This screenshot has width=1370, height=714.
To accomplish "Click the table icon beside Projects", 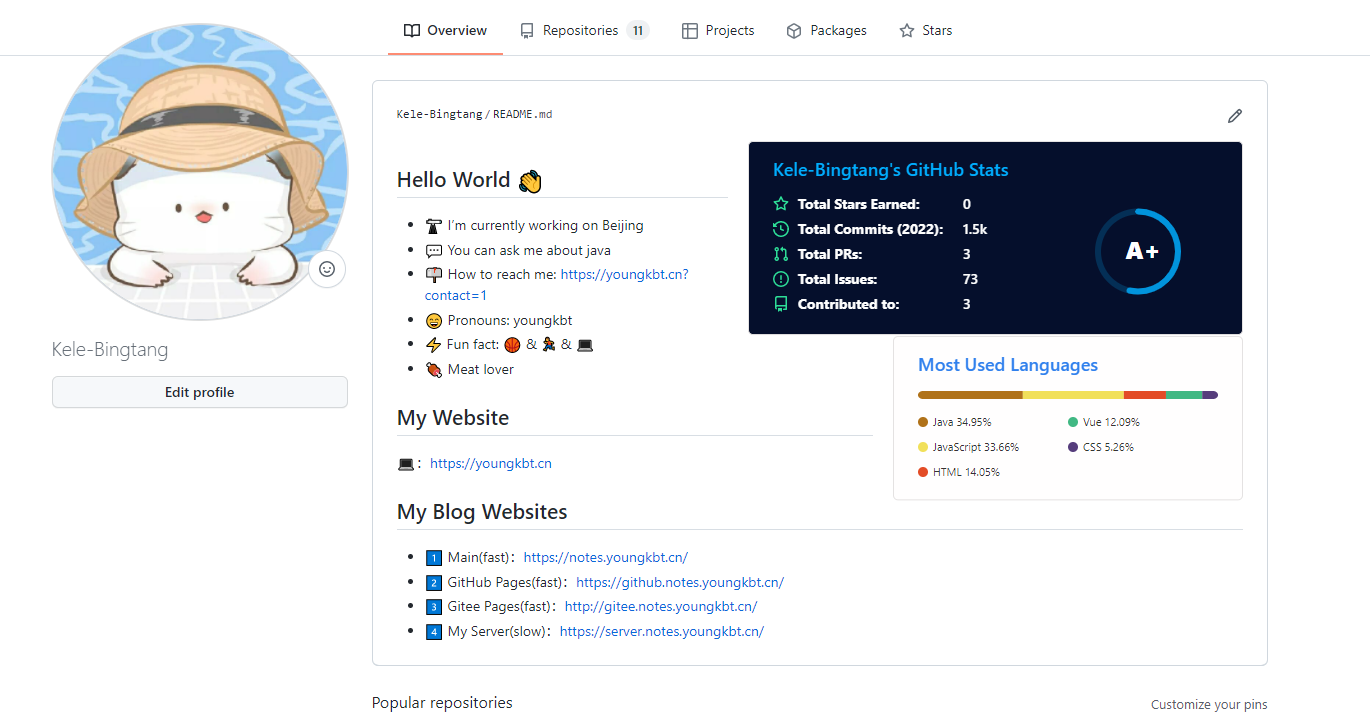I will point(690,31).
